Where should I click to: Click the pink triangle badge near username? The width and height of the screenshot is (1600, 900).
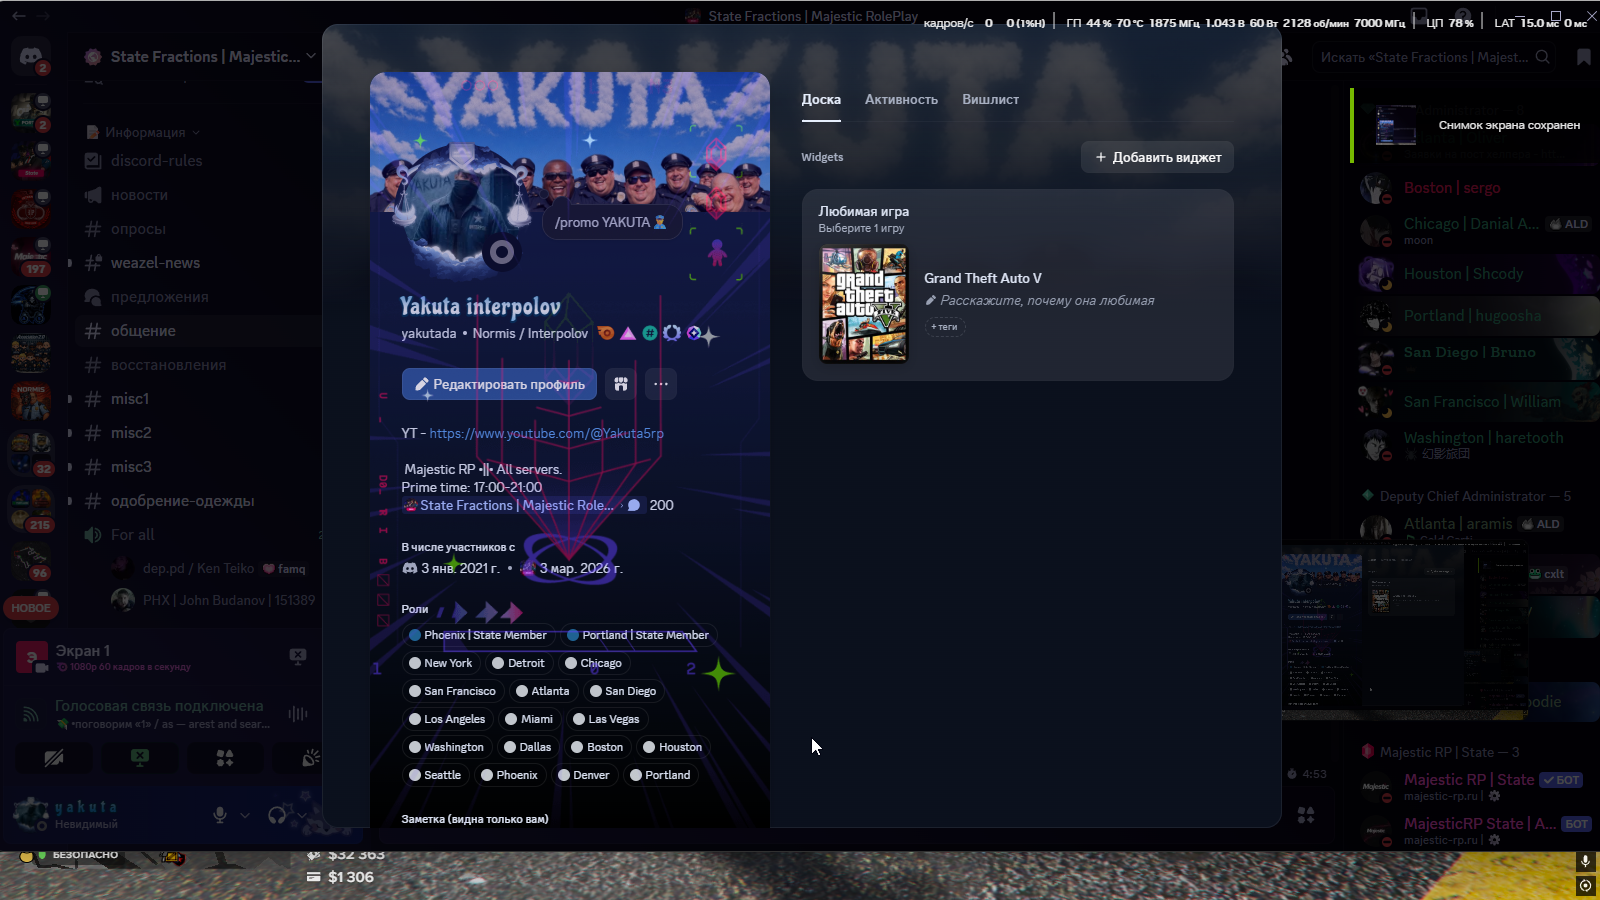628,333
